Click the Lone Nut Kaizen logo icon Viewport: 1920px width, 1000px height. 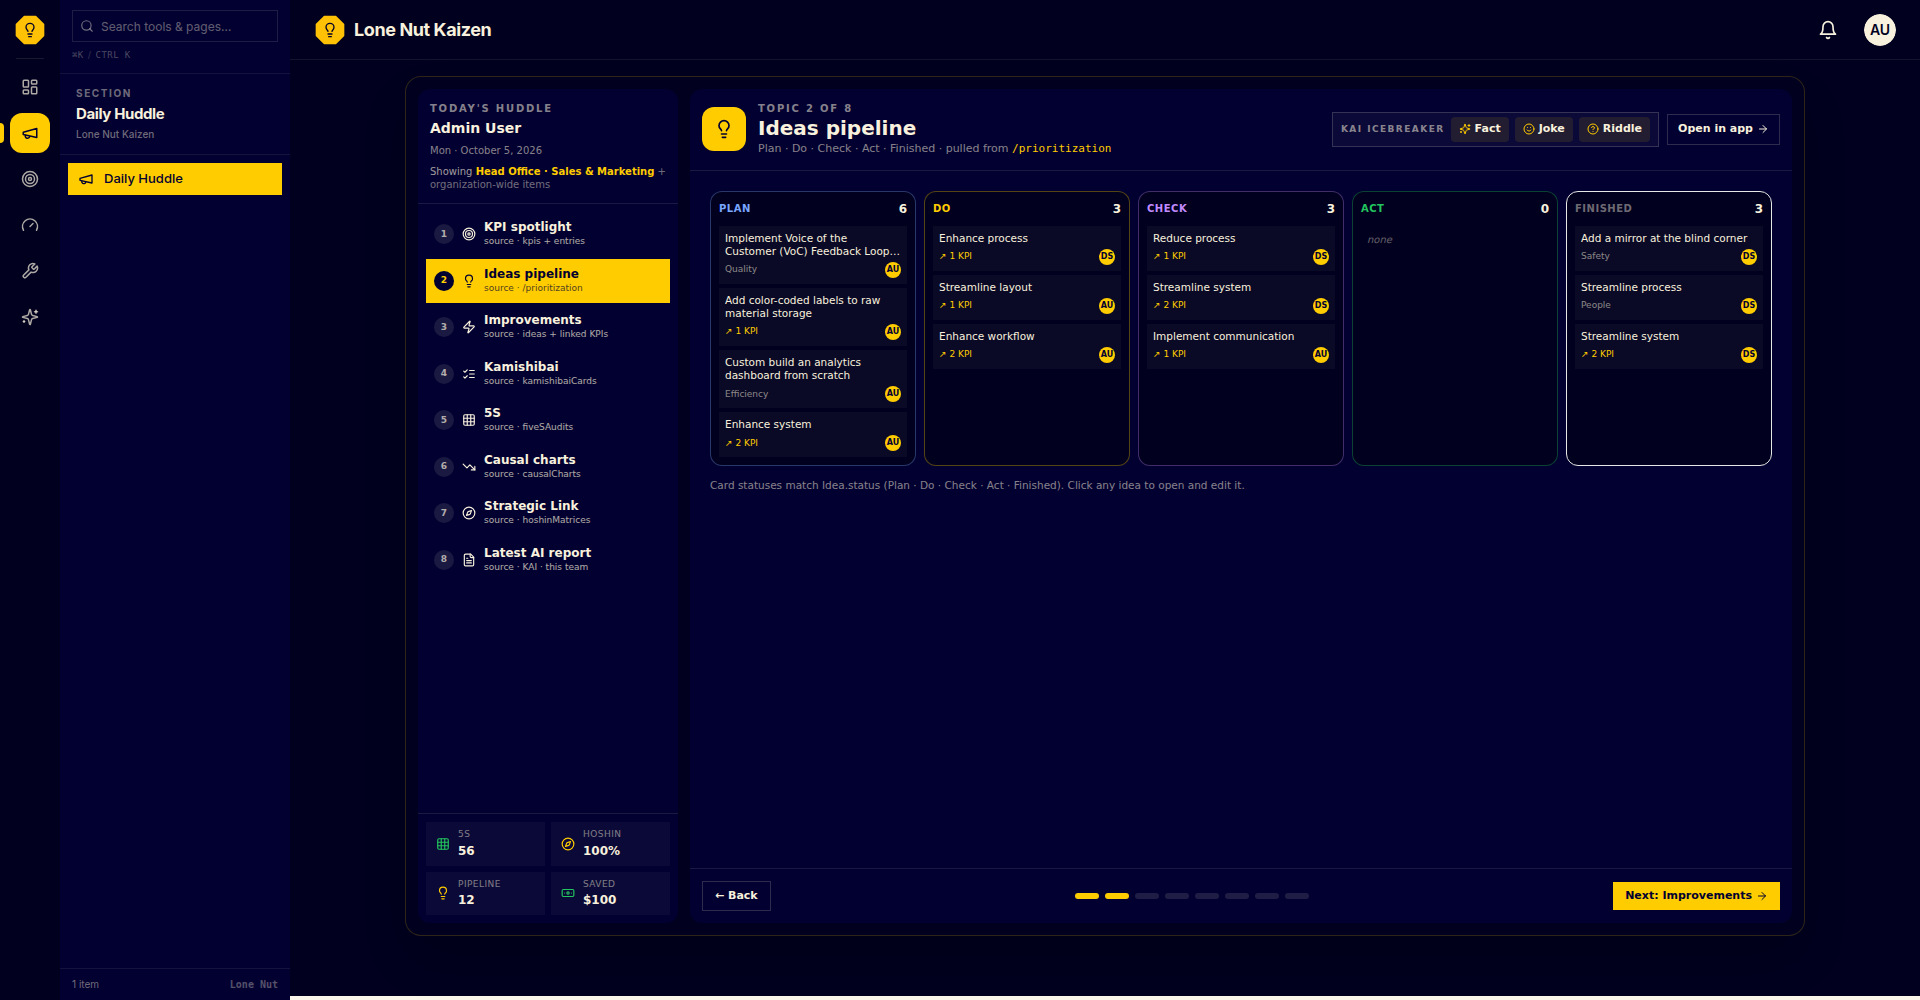point(330,30)
